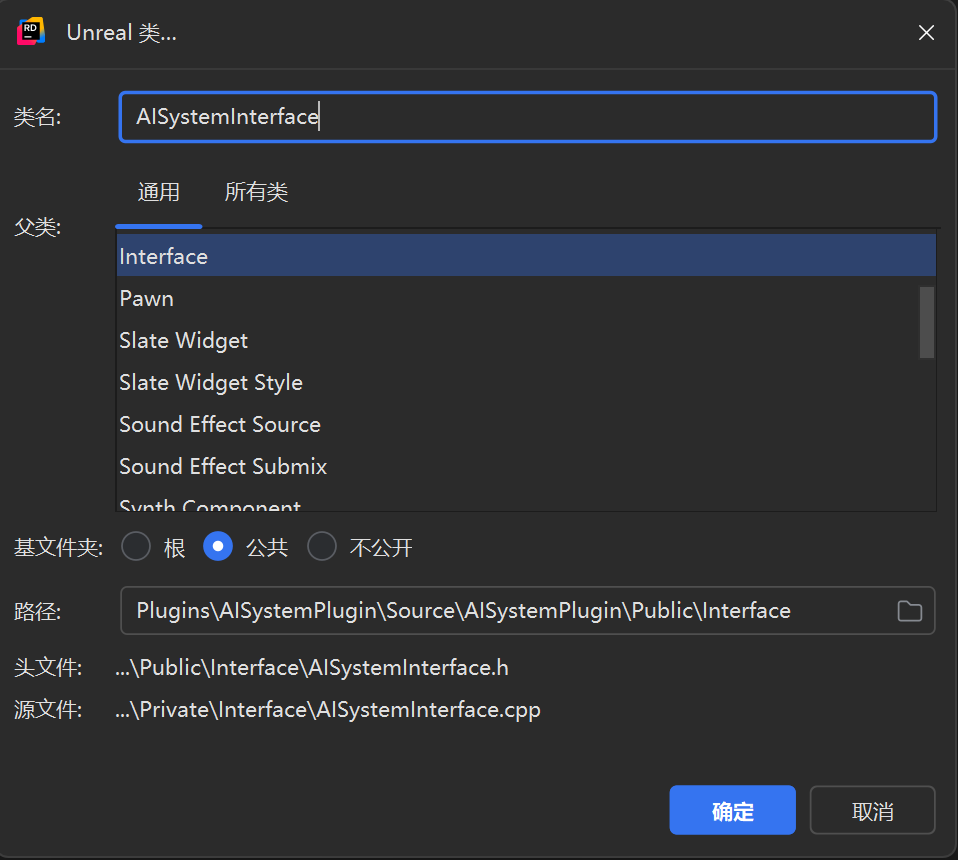
Task: Click the Rider logo icon in title bar
Action: pos(31,31)
